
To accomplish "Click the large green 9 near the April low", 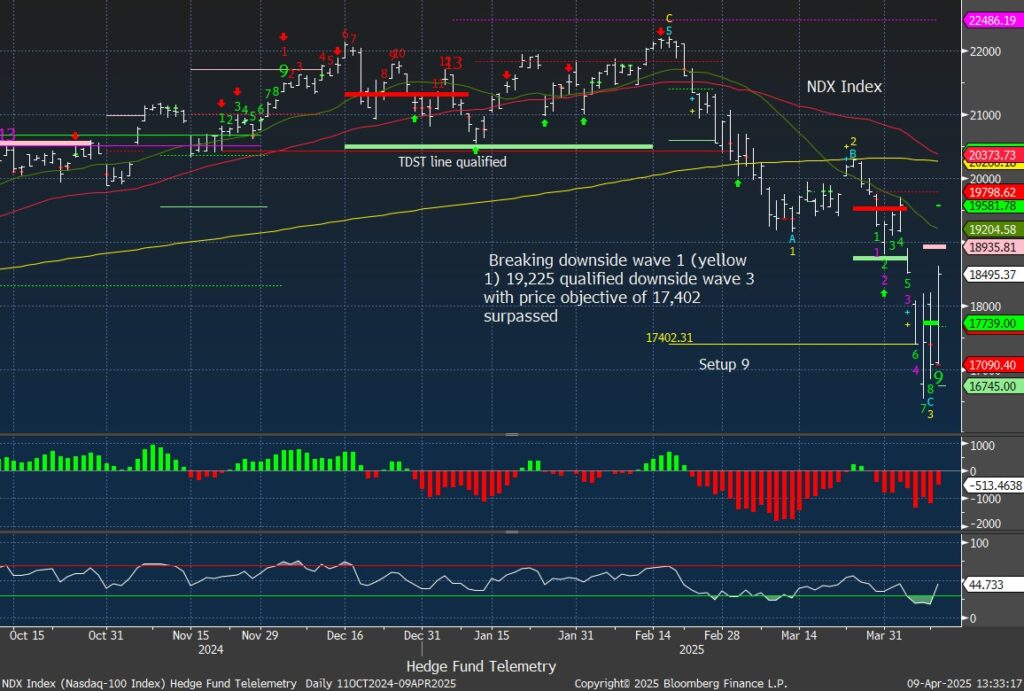I will click(938, 378).
